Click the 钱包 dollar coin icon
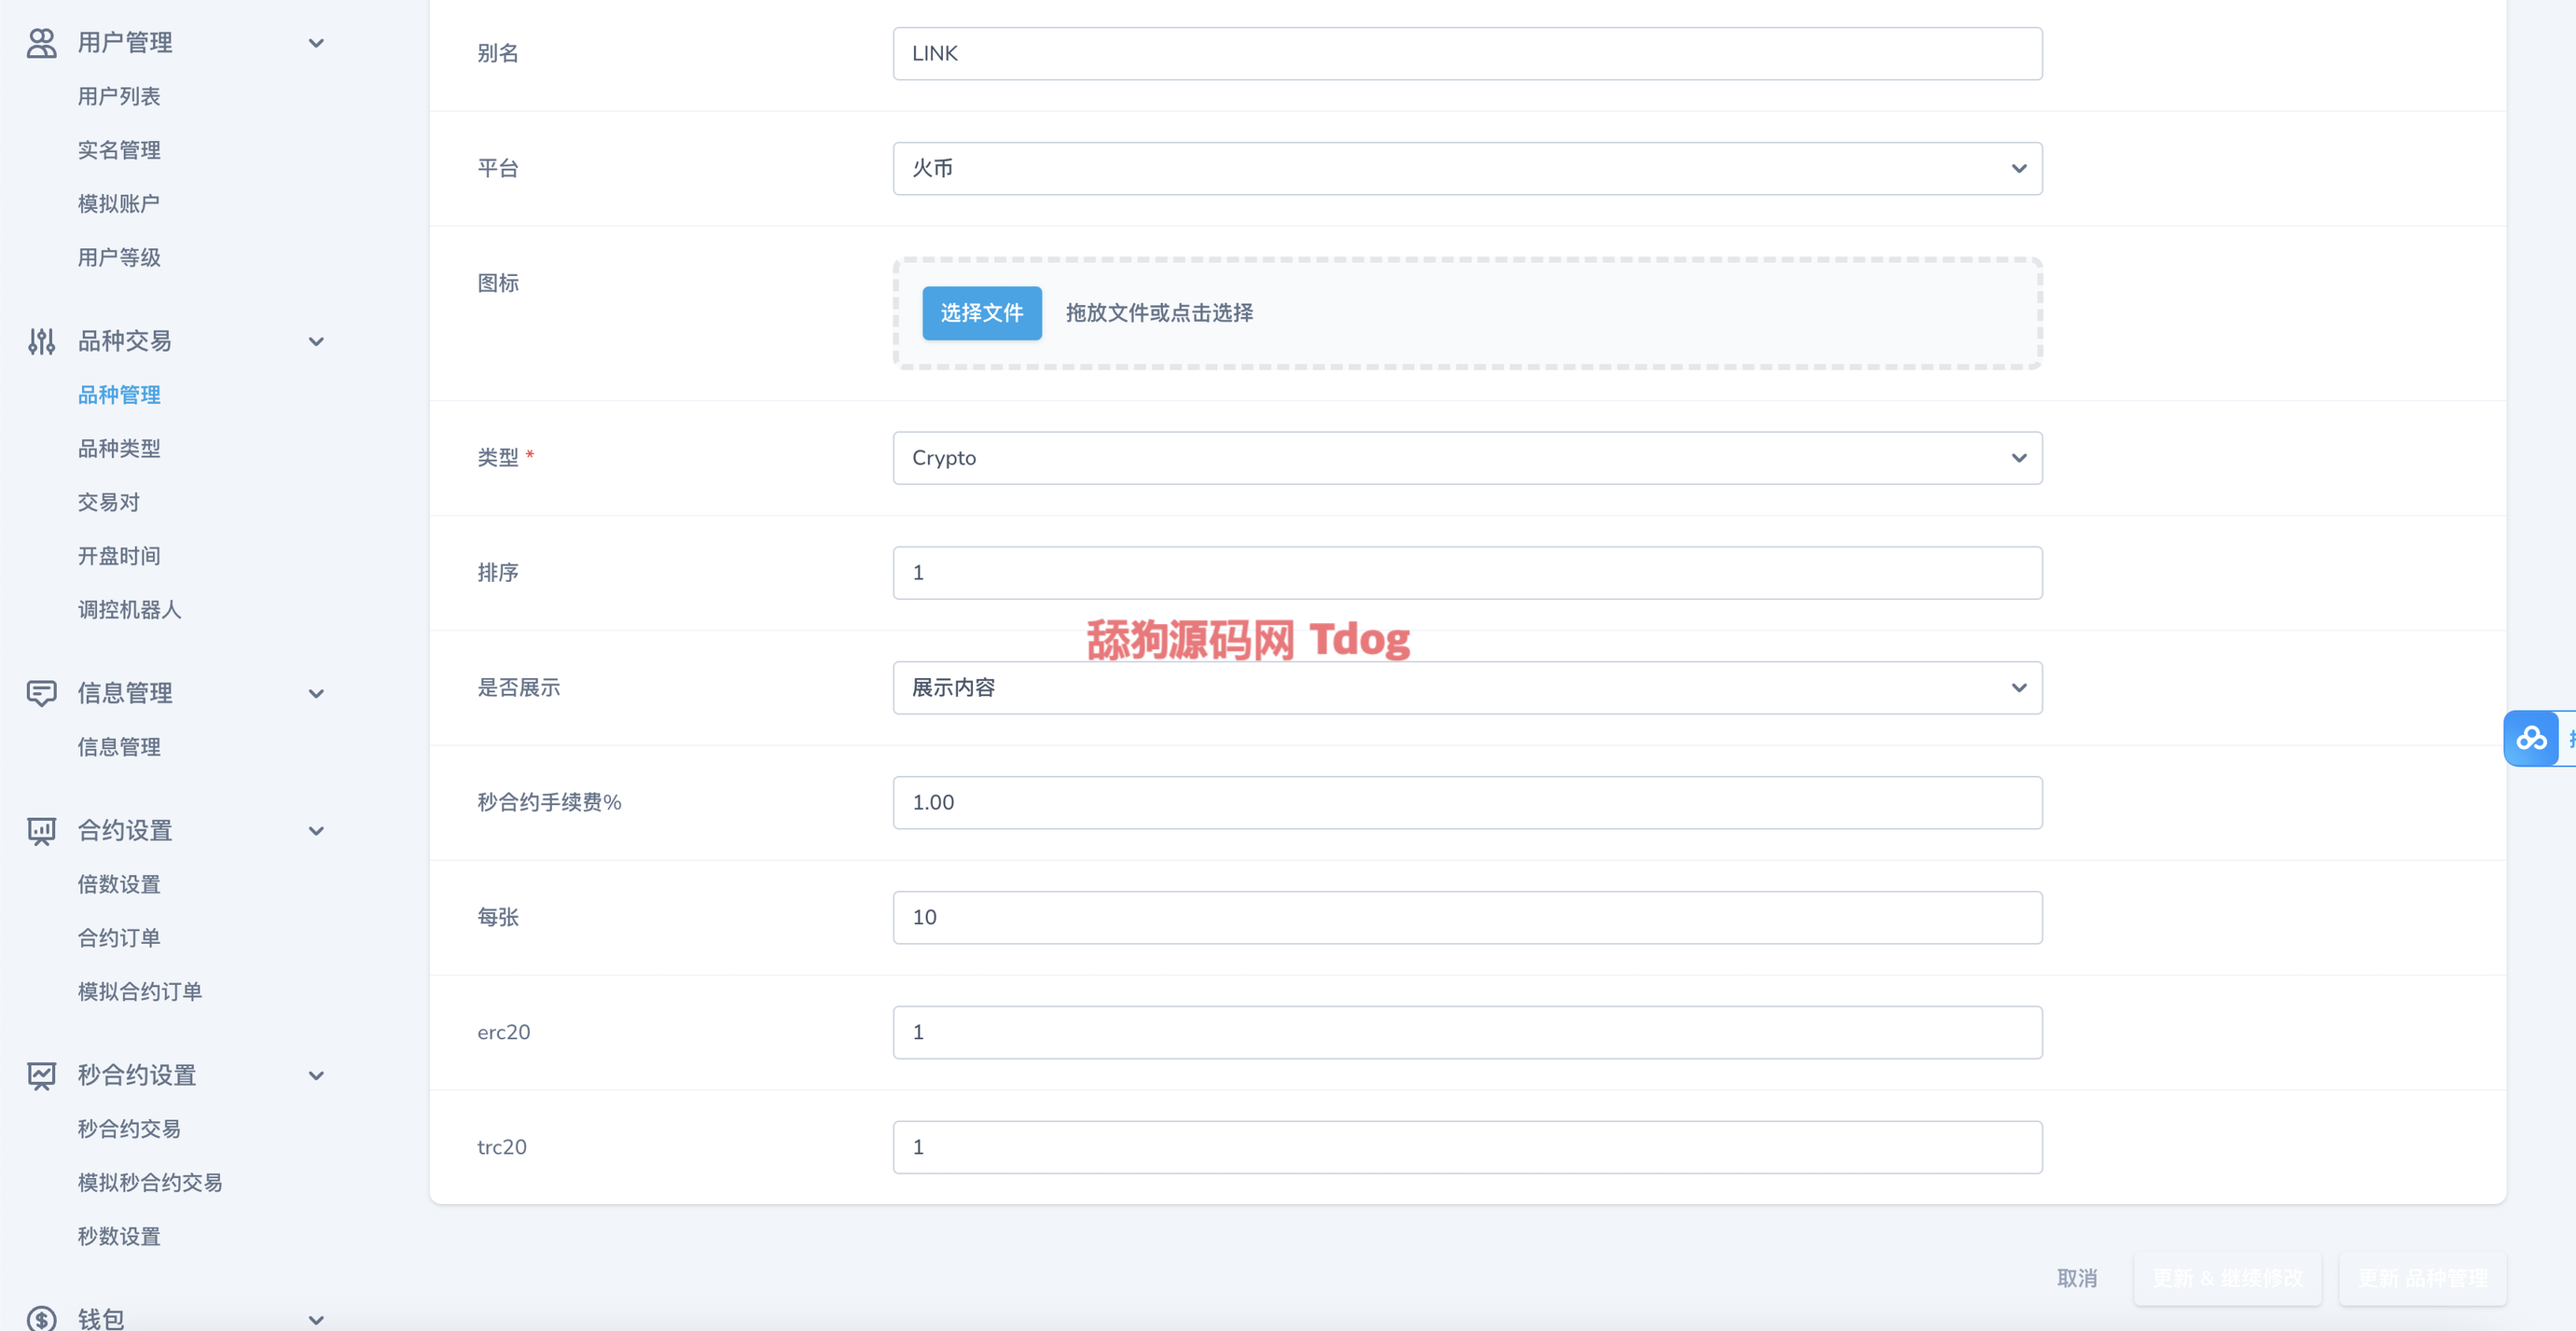The width and height of the screenshot is (2576, 1331). click(x=41, y=1318)
